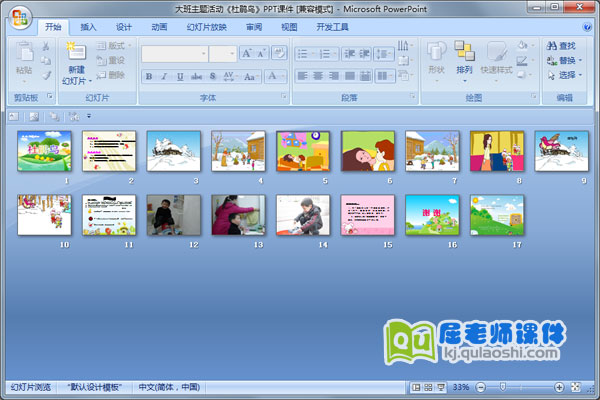This screenshot has height=400, width=600.
Task: Open the Quick Styles (快速样式) dropdown
Action: click(496, 61)
